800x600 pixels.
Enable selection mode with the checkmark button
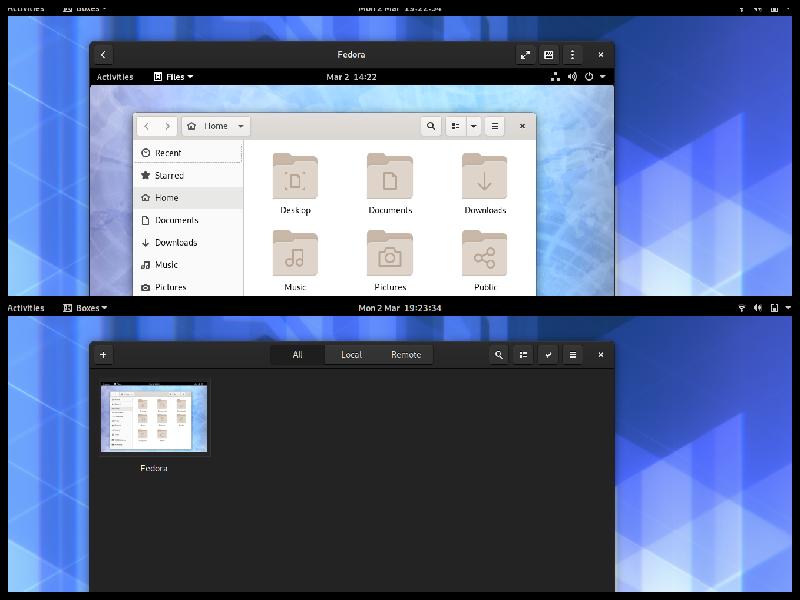point(548,355)
